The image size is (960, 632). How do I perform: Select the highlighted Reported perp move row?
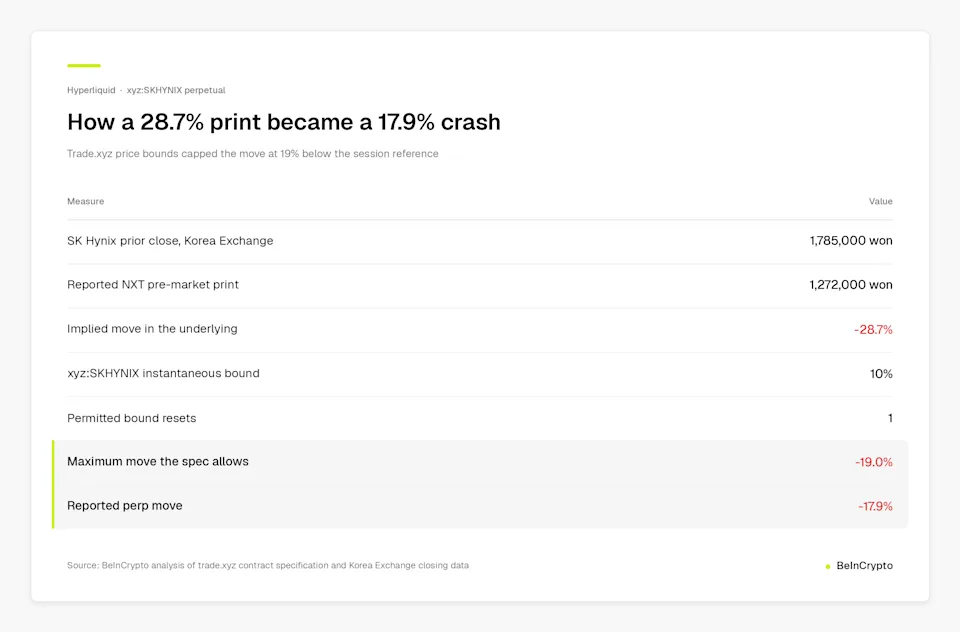(x=480, y=506)
